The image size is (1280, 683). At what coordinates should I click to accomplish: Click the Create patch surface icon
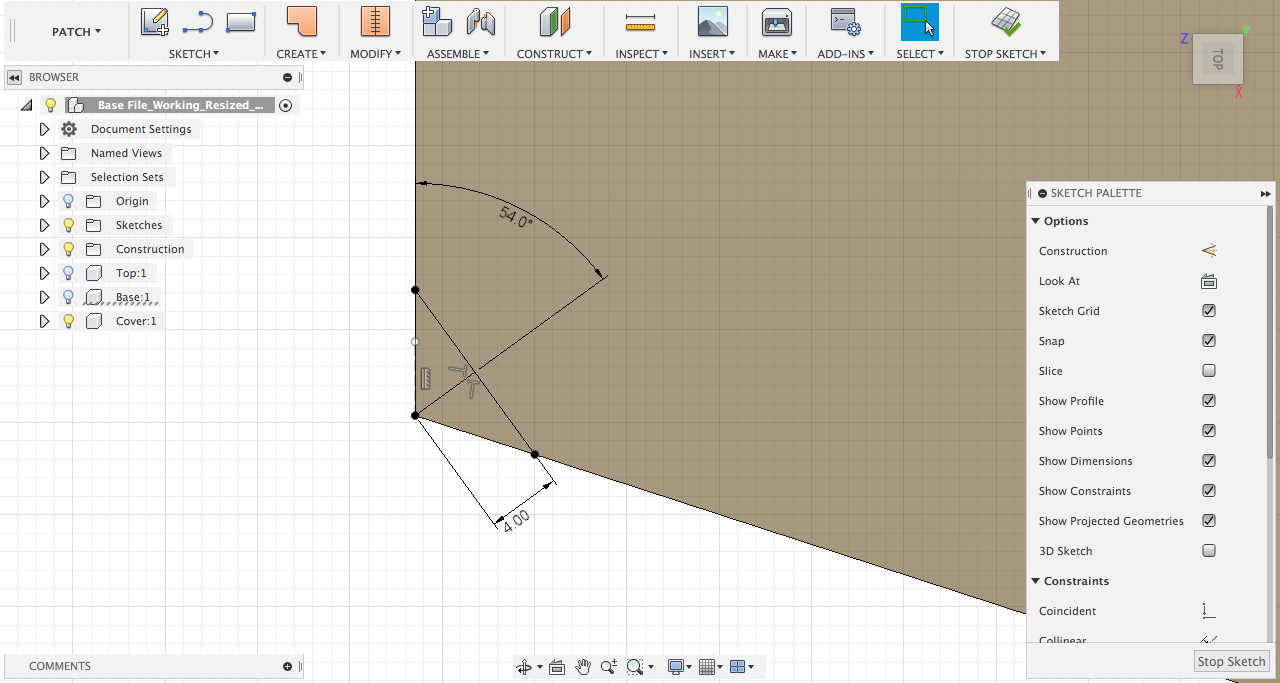point(301,21)
